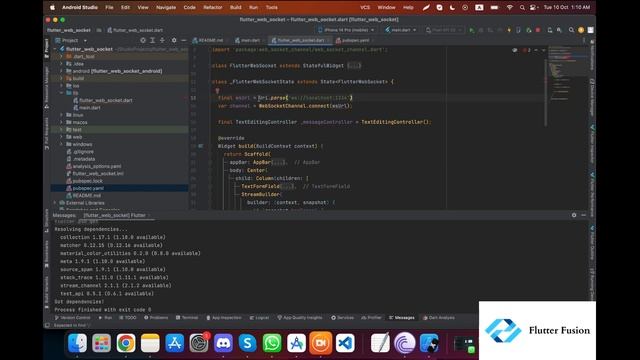Select pubspec.lock in project tree

84,181
